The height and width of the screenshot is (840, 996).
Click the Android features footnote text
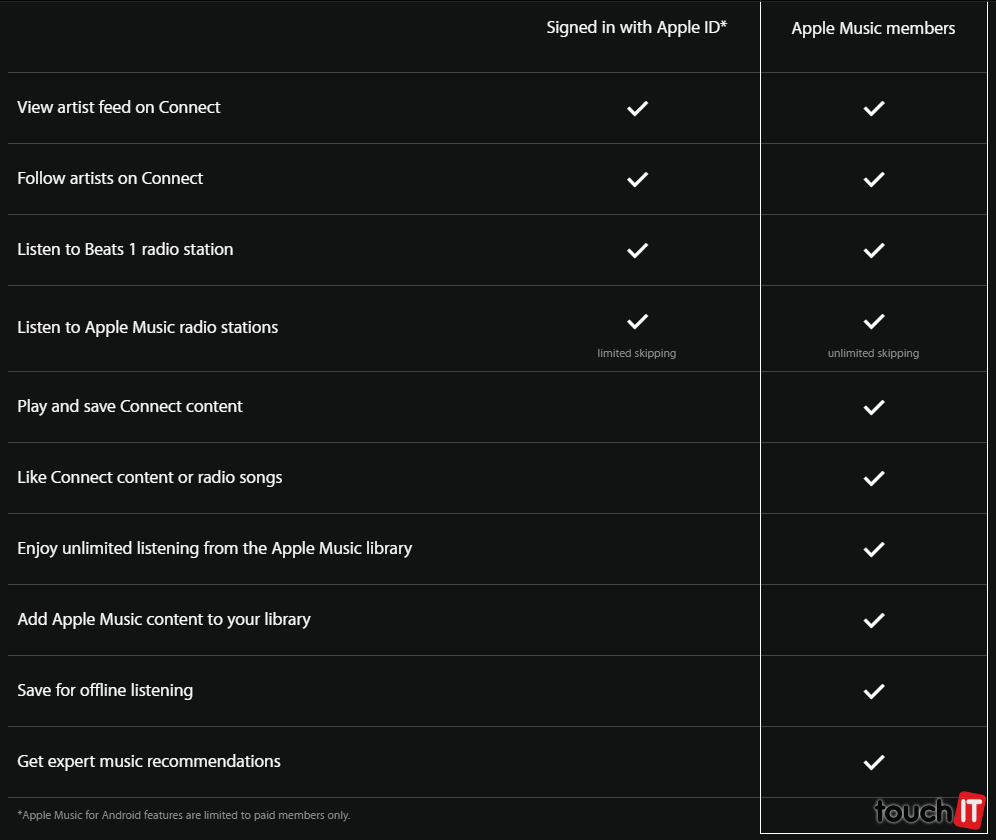(x=184, y=815)
